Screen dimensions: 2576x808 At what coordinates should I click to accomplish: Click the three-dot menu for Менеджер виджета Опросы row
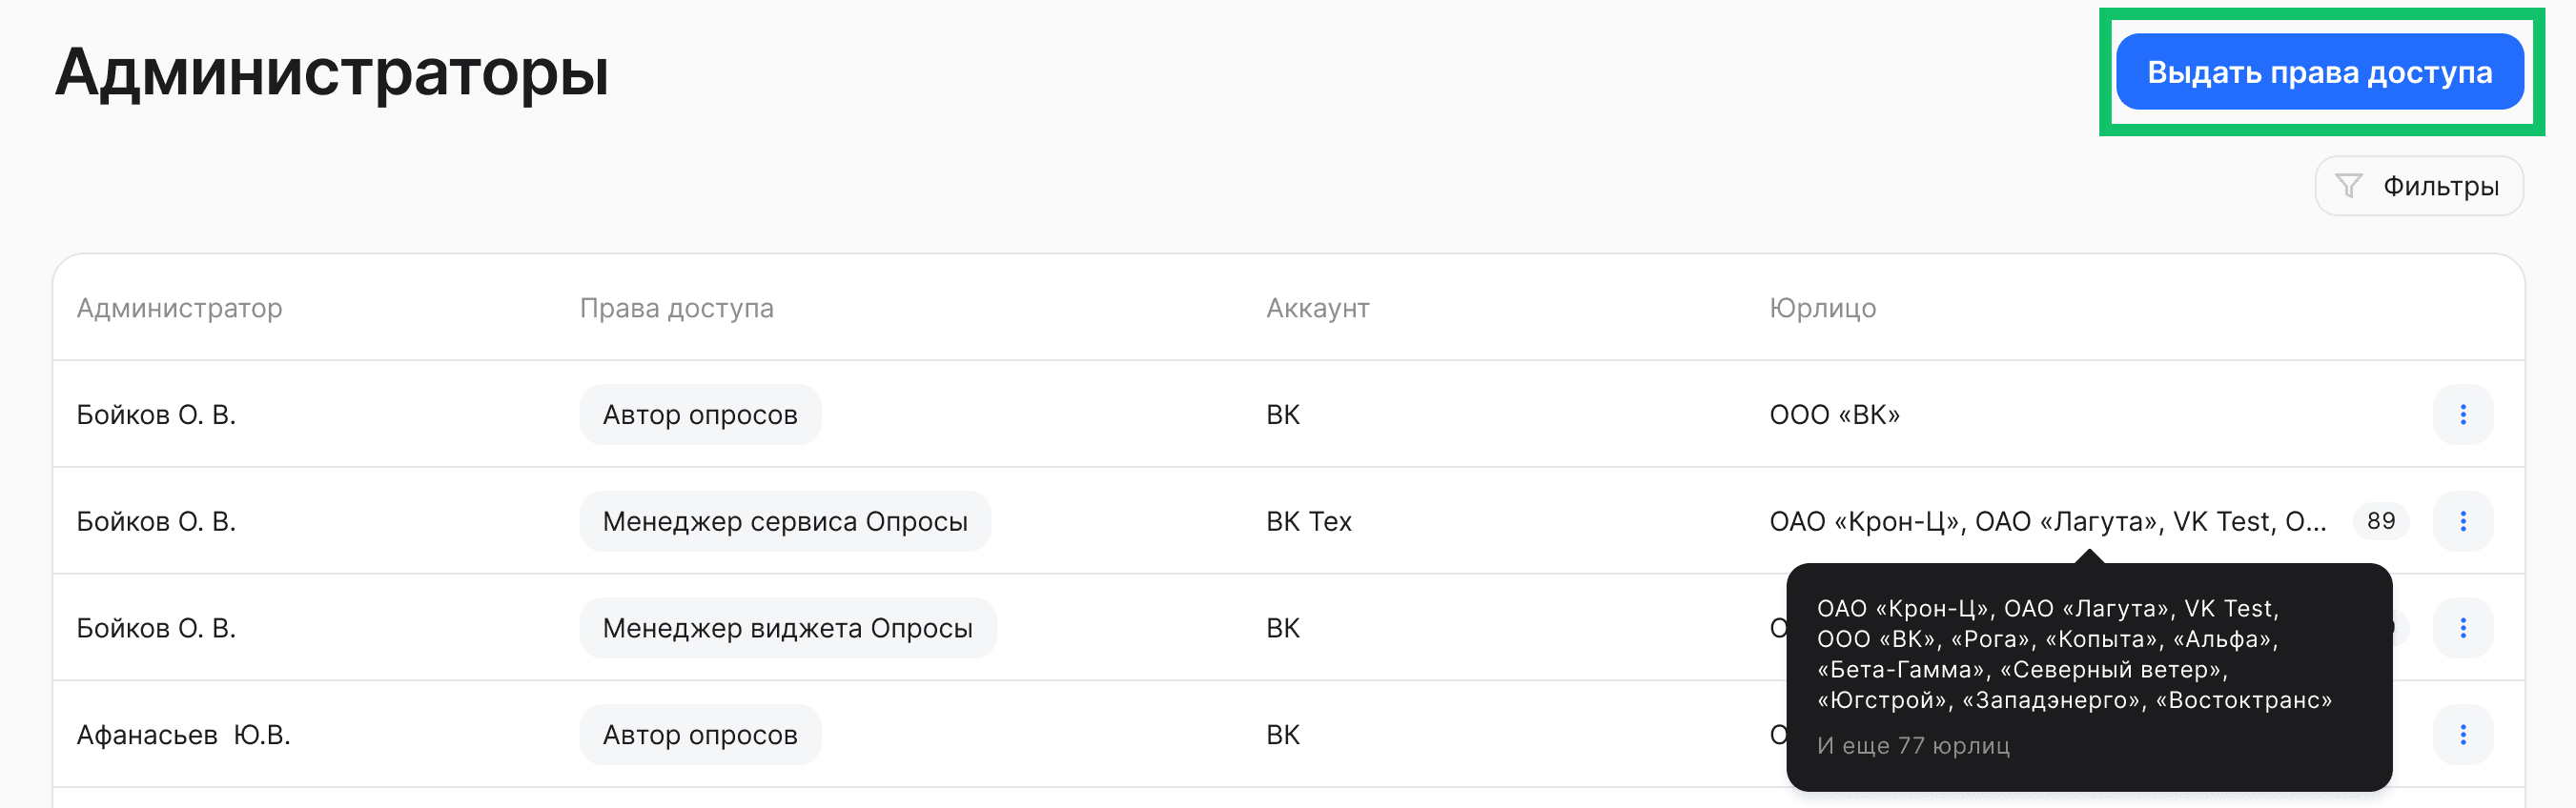pos(2464,628)
